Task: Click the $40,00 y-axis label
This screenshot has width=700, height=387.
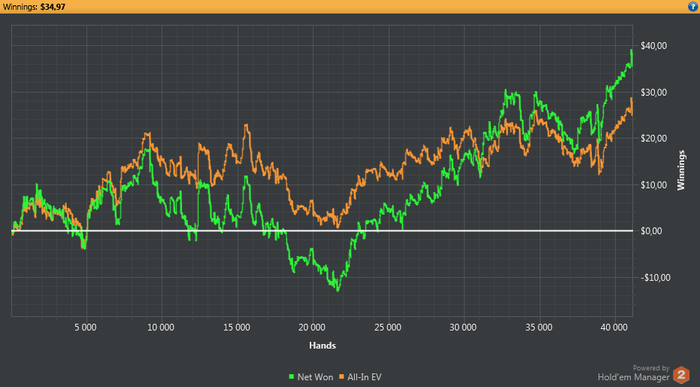Action: click(x=654, y=46)
